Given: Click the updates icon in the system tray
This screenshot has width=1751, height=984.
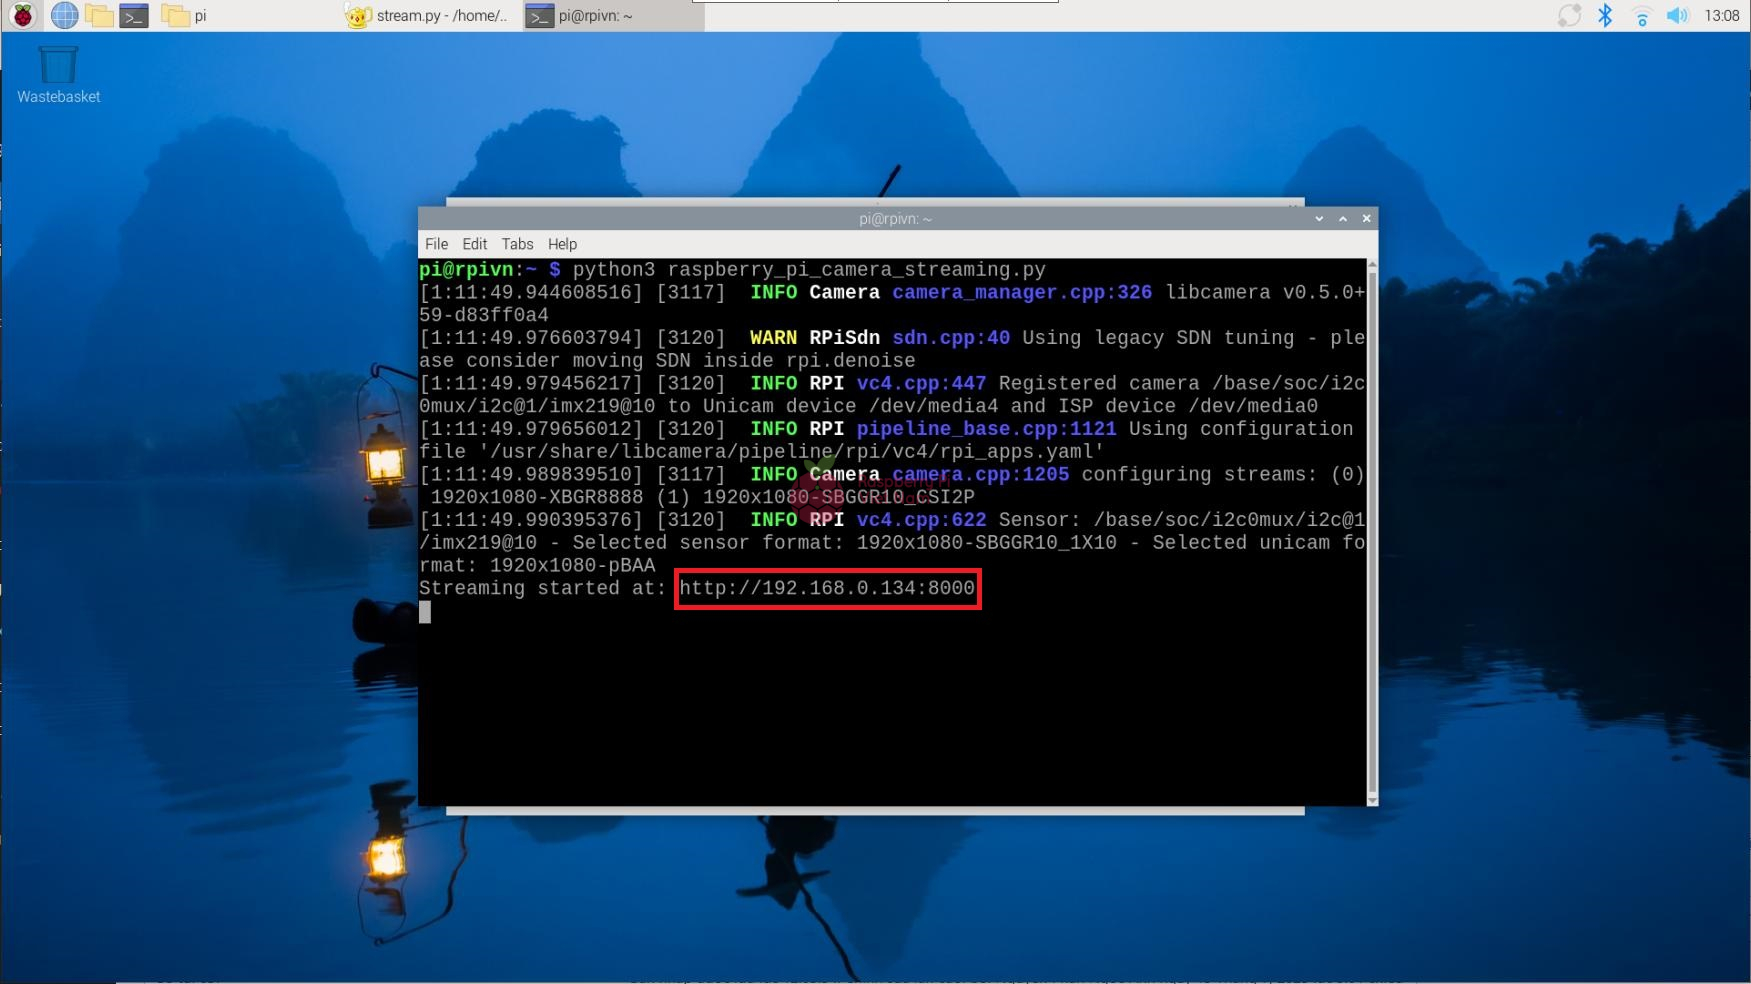Looking at the screenshot, I should tap(1569, 15).
